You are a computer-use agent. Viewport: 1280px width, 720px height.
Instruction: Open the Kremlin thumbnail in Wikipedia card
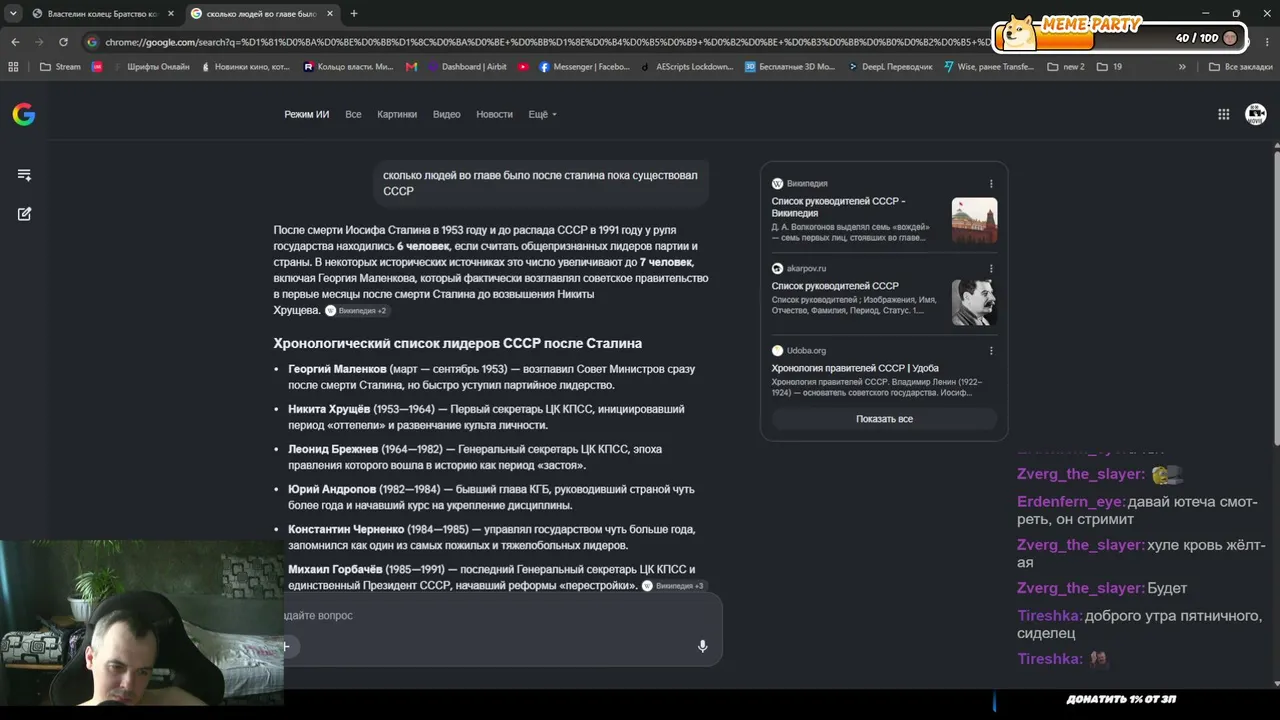tap(974, 221)
